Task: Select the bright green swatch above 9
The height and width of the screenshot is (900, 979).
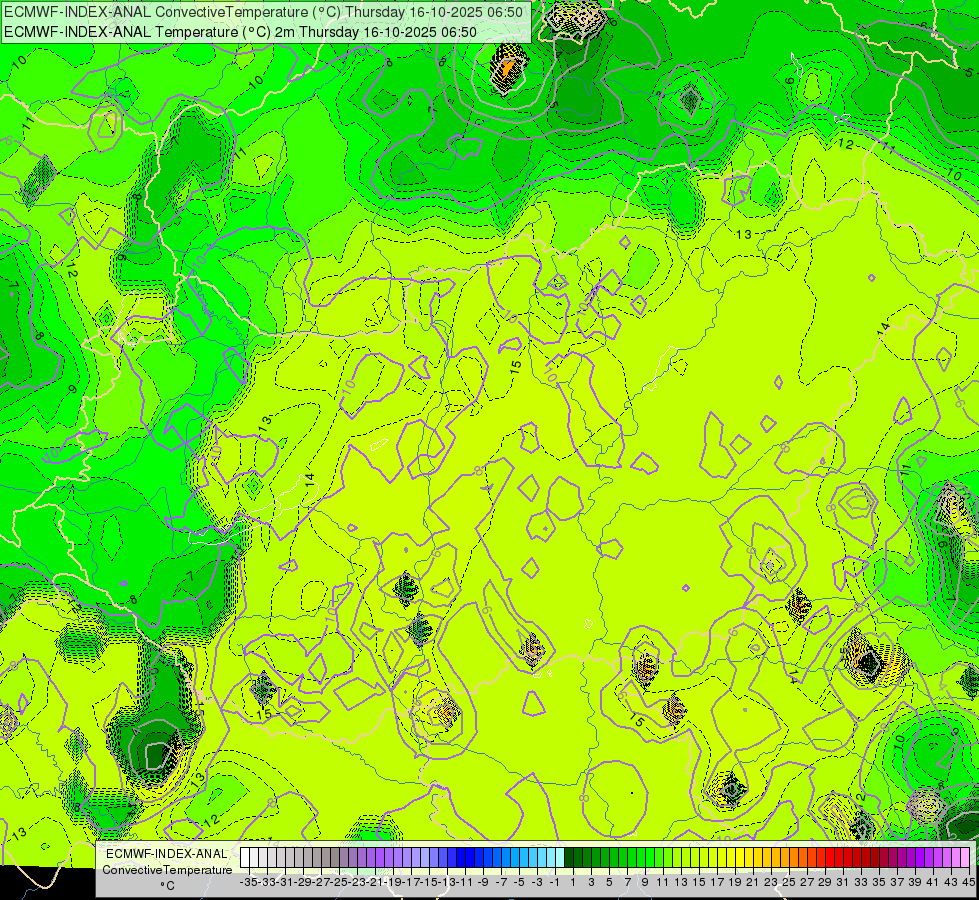Action: (641, 858)
